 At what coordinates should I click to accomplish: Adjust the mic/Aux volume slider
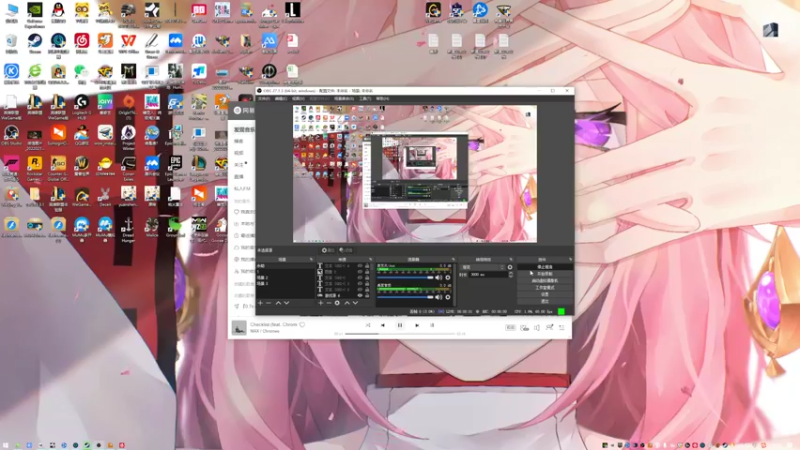pyautogui.click(x=406, y=278)
